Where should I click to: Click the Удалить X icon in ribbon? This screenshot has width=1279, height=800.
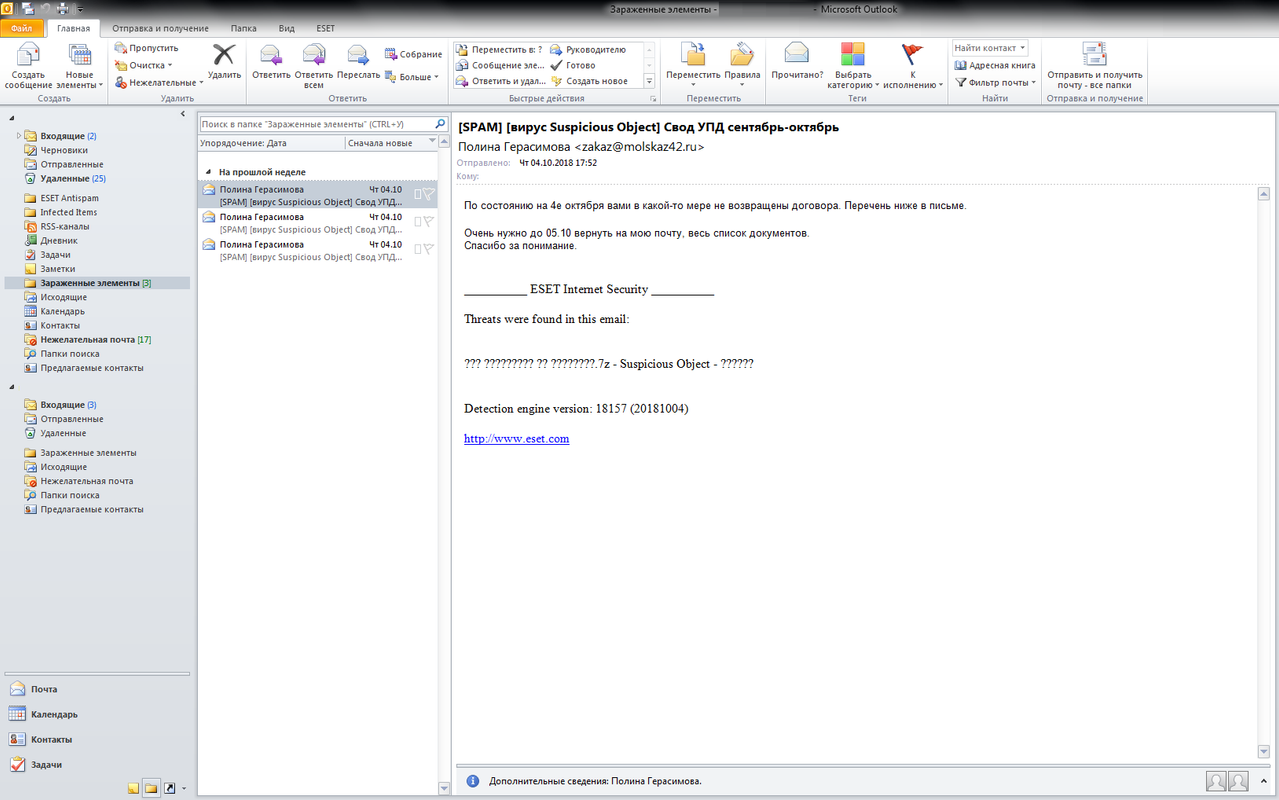[224, 62]
